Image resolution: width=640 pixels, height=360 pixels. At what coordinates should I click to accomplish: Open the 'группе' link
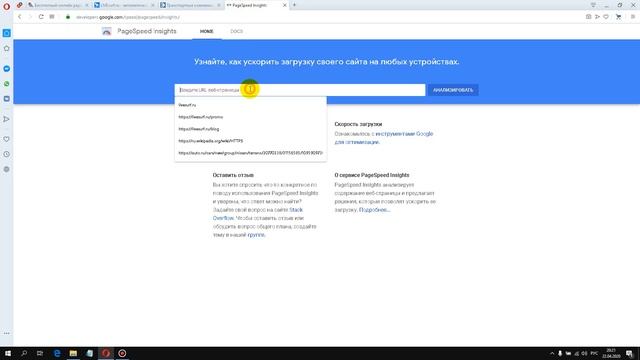256,235
